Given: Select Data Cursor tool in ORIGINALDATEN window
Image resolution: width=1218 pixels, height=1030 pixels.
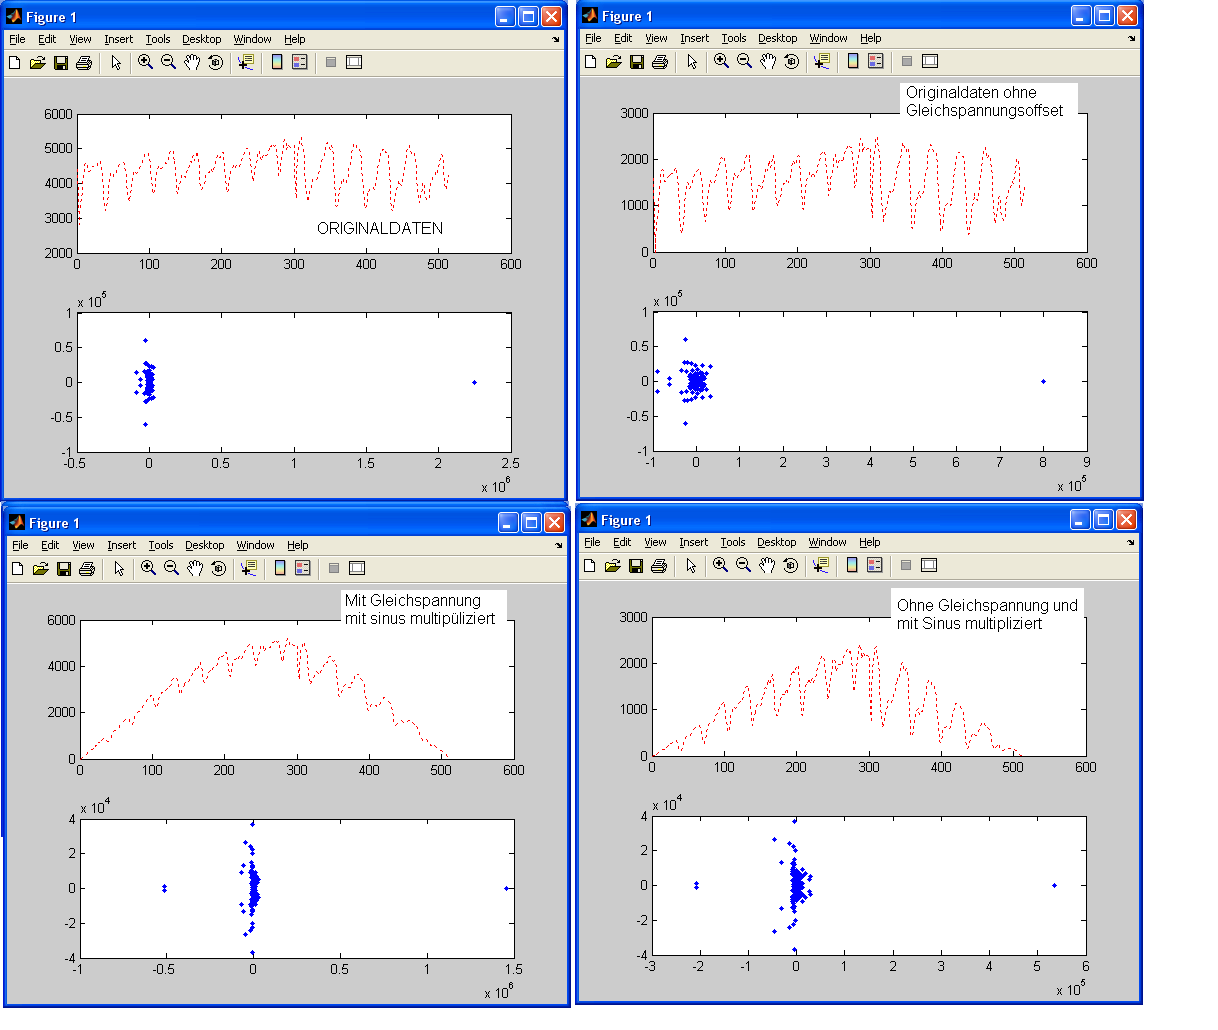Looking at the screenshot, I should point(245,62).
